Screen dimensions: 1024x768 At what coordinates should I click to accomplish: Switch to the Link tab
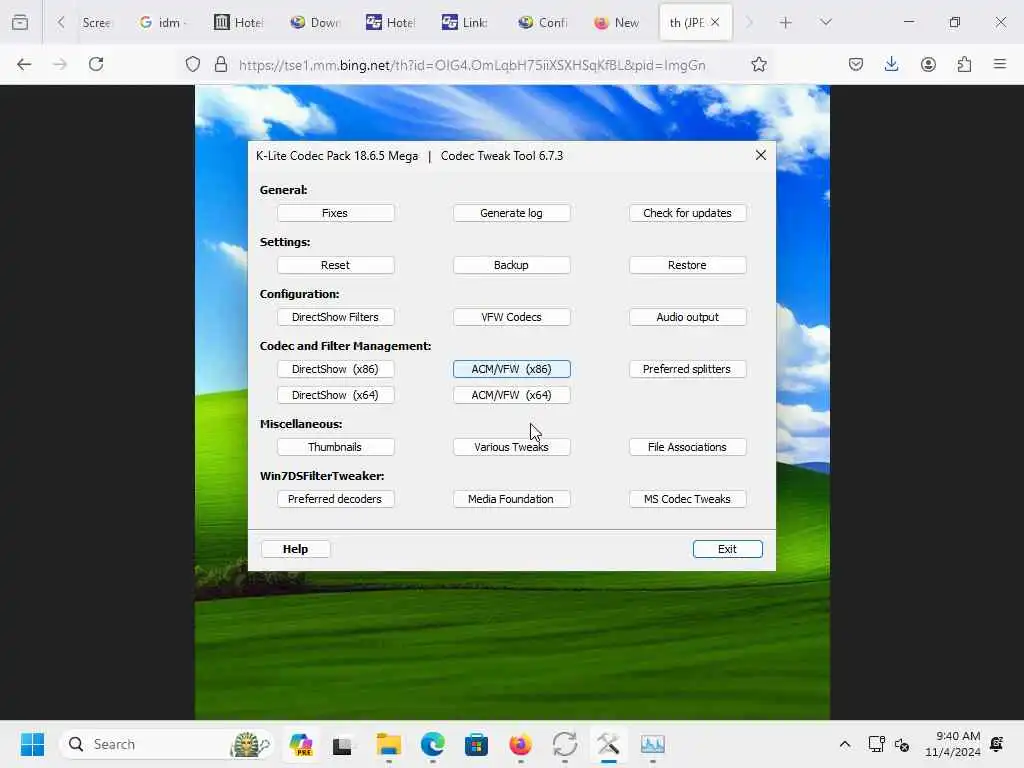tap(465, 23)
